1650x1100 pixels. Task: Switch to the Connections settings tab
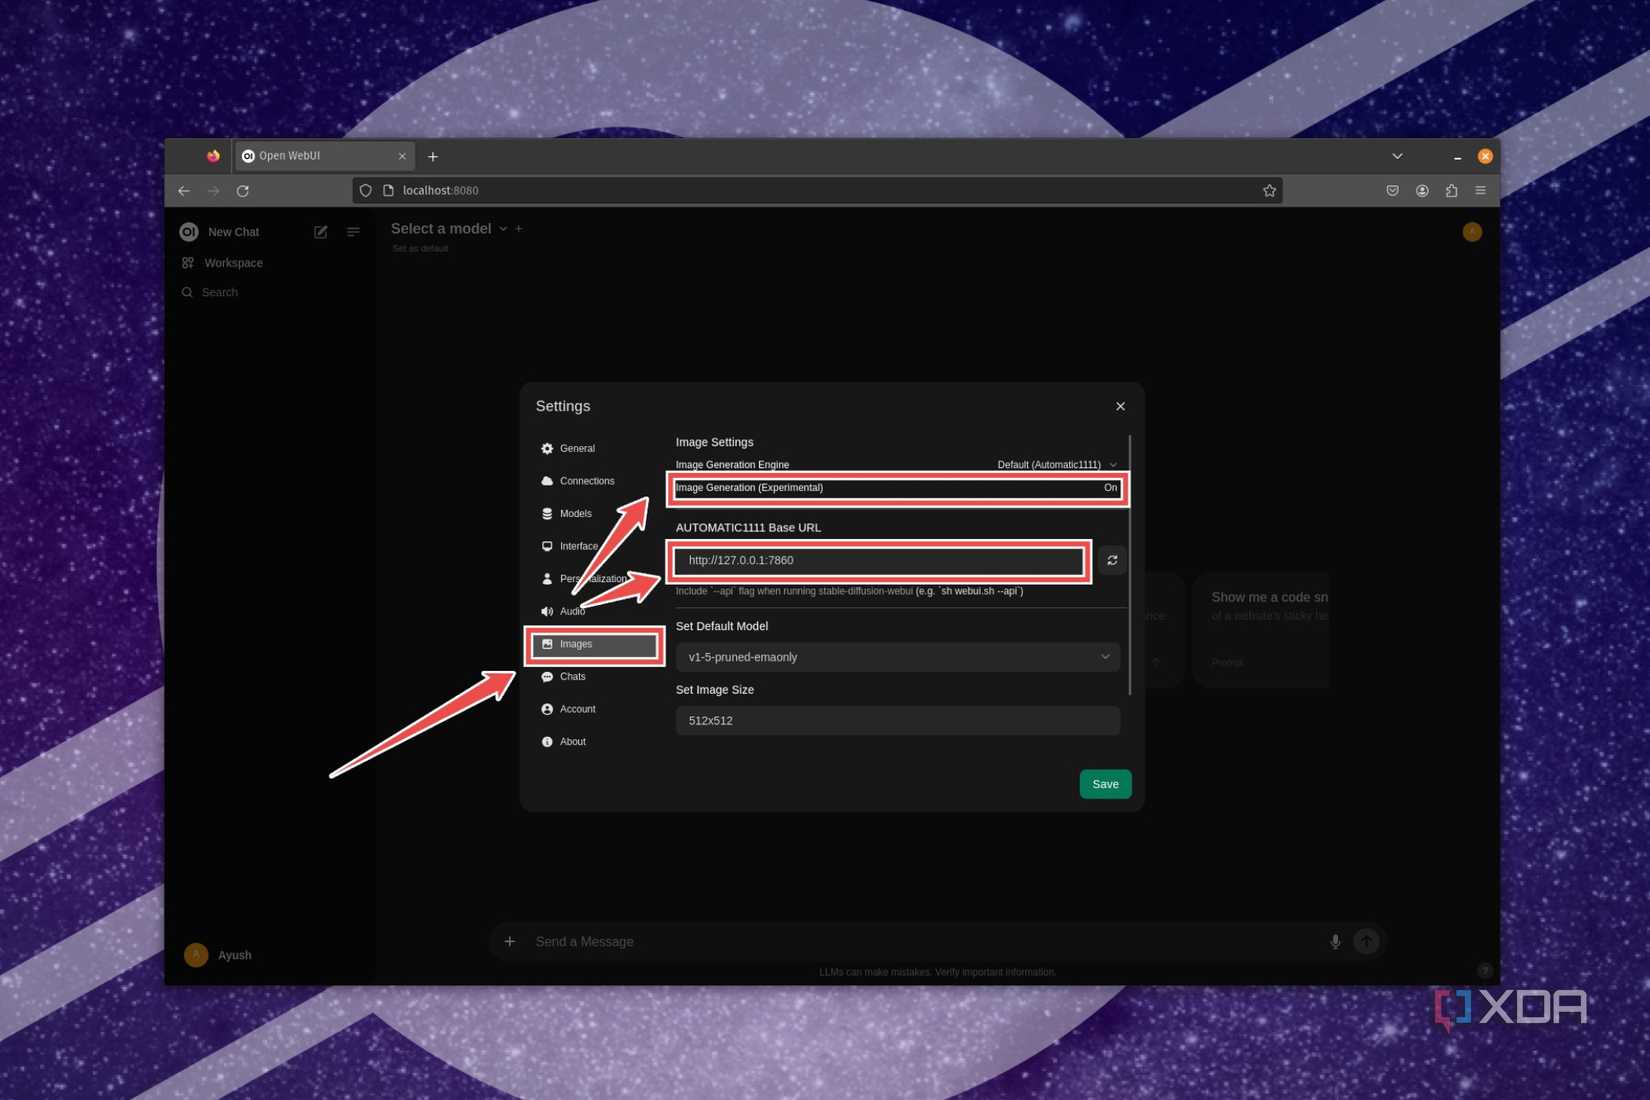[x=578, y=481]
